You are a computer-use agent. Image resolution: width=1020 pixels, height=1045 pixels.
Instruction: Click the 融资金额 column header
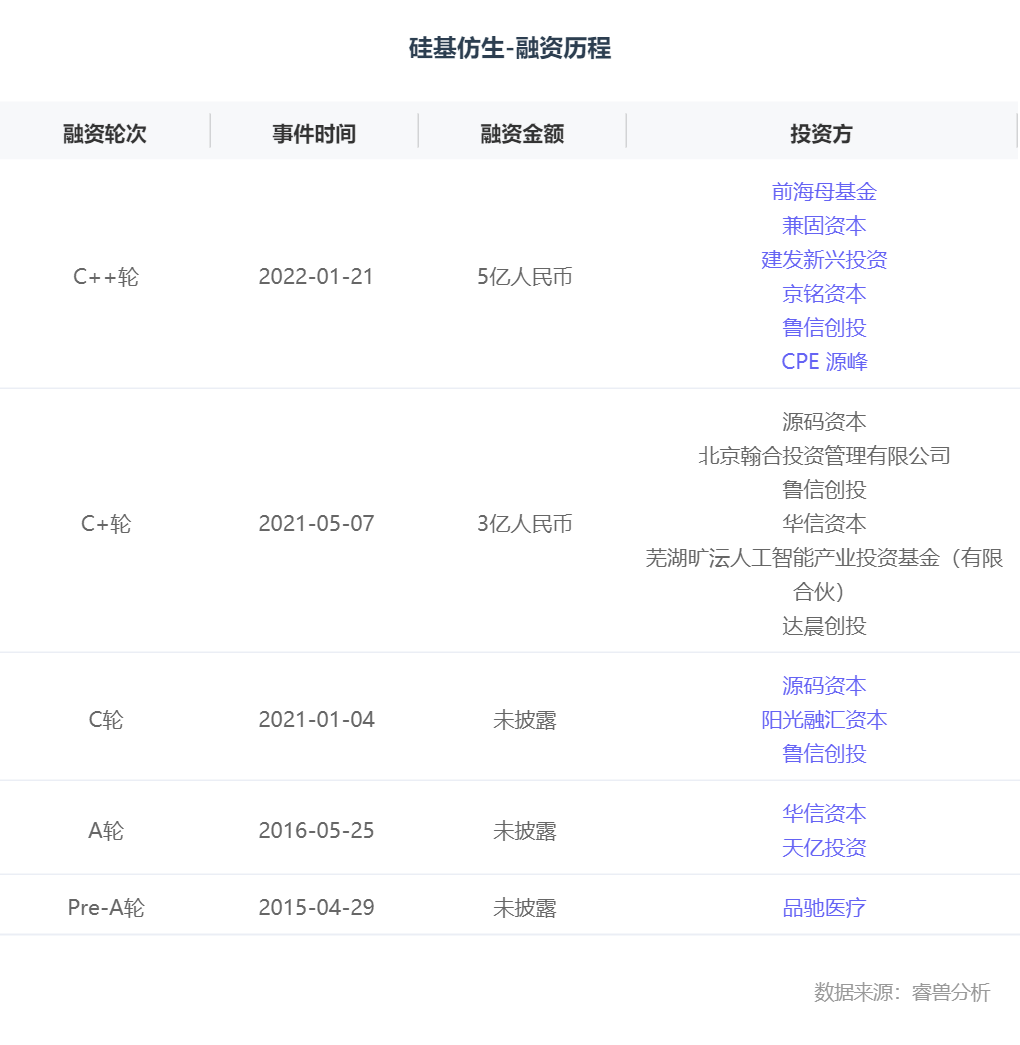pyautogui.click(x=522, y=134)
